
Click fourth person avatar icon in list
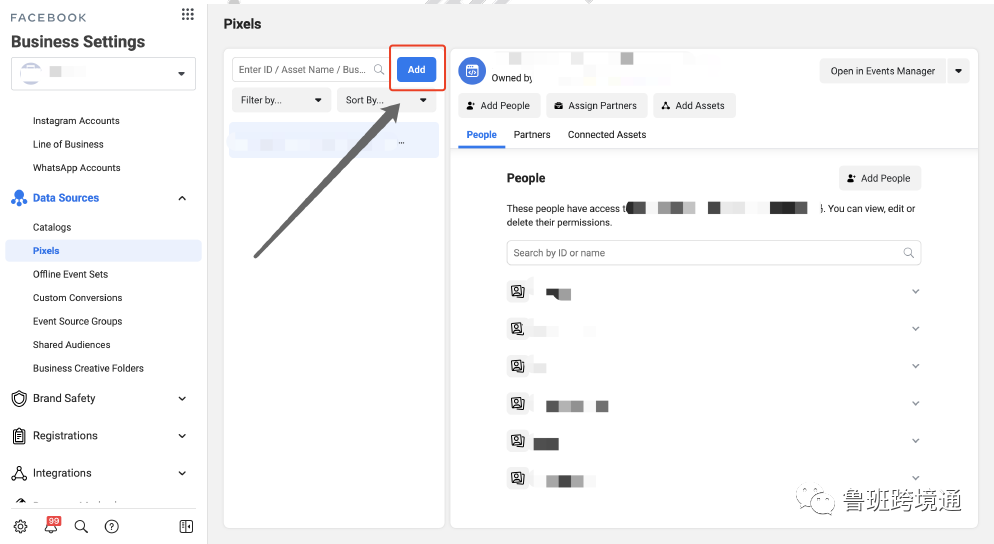518,403
